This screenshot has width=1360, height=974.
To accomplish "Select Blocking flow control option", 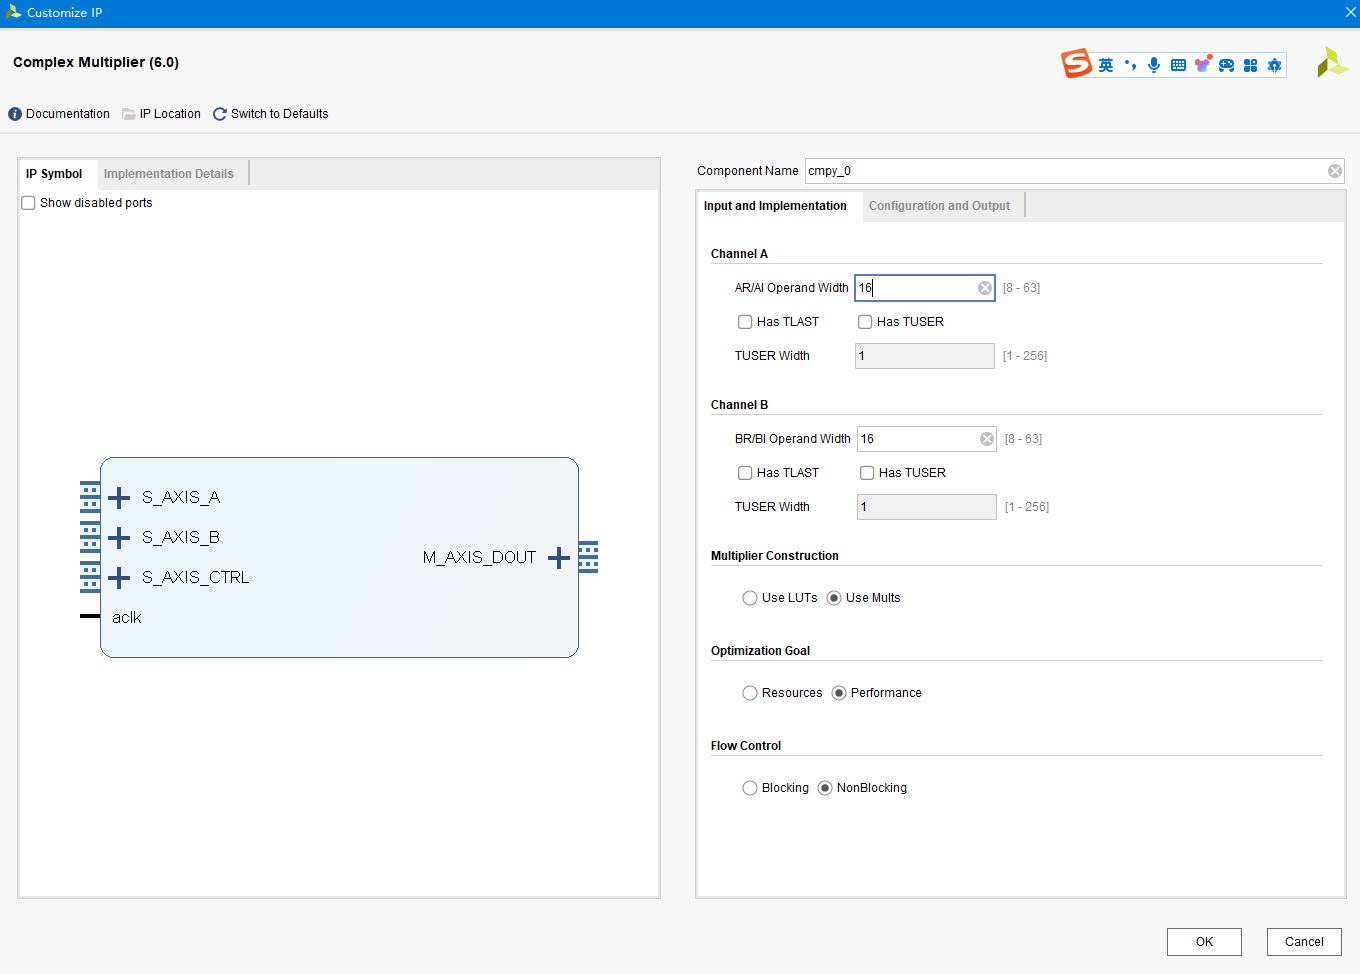I will [750, 788].
